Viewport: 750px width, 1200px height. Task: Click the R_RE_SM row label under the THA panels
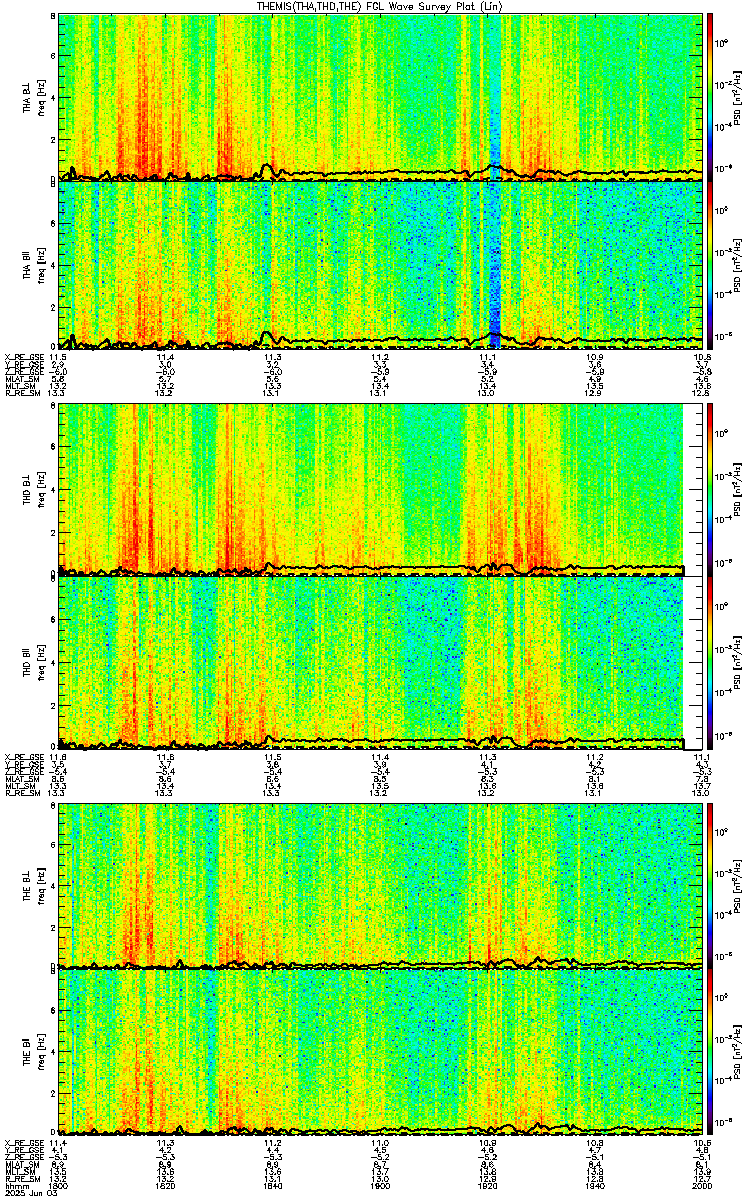point(23,394)
